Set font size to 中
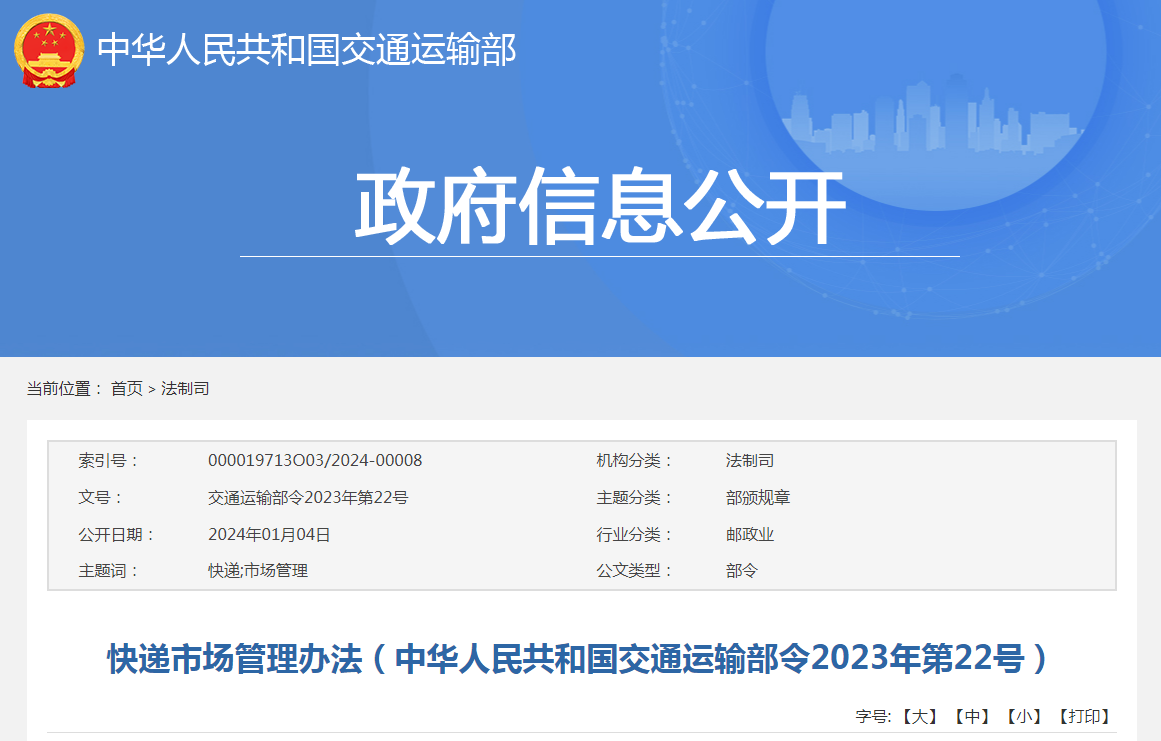 tap(972, 717)
